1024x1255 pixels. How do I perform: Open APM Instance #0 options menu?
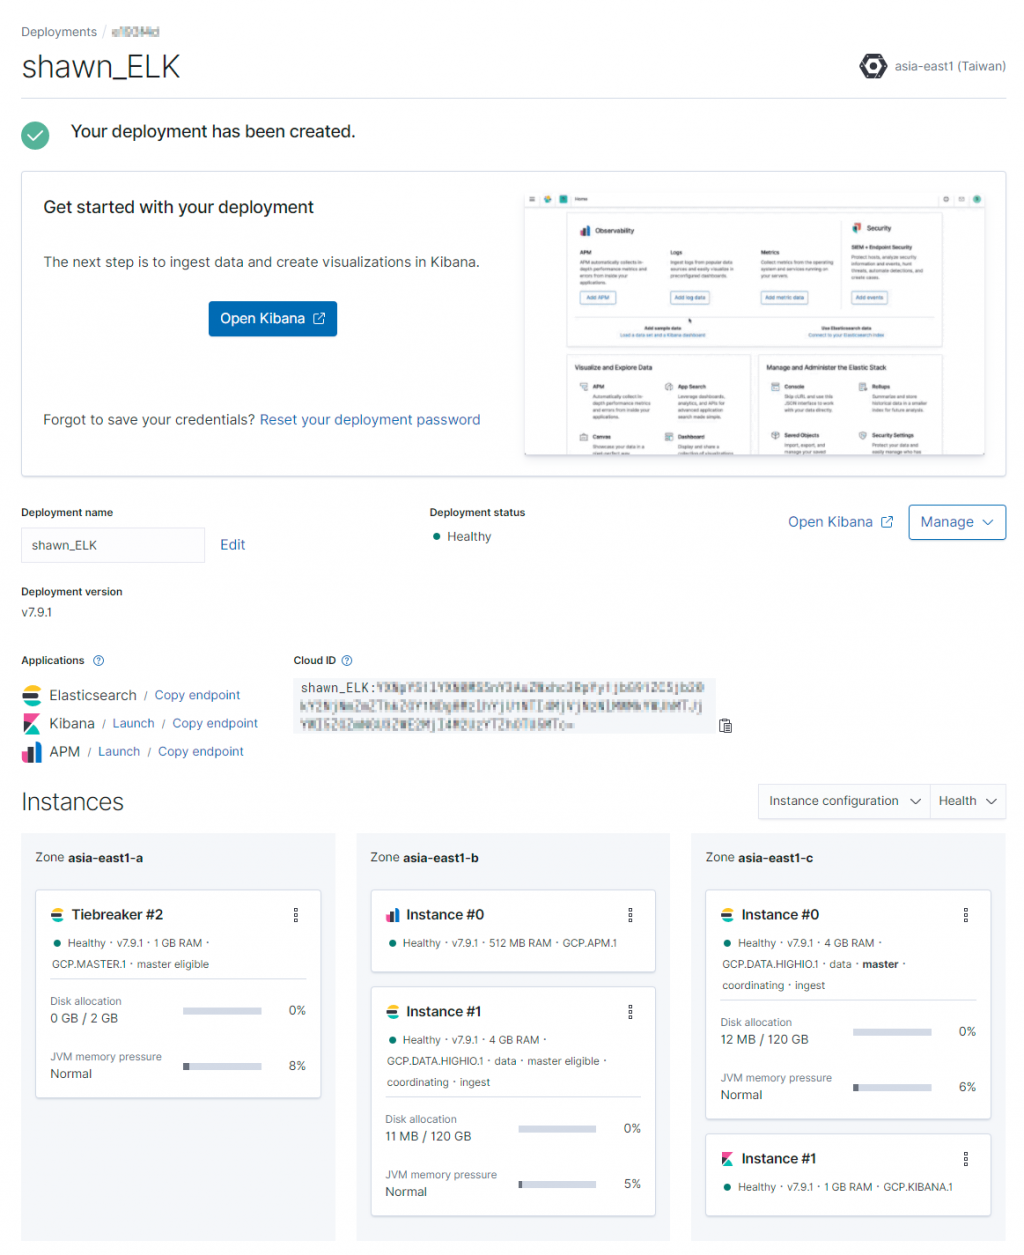tap(630, 915)
